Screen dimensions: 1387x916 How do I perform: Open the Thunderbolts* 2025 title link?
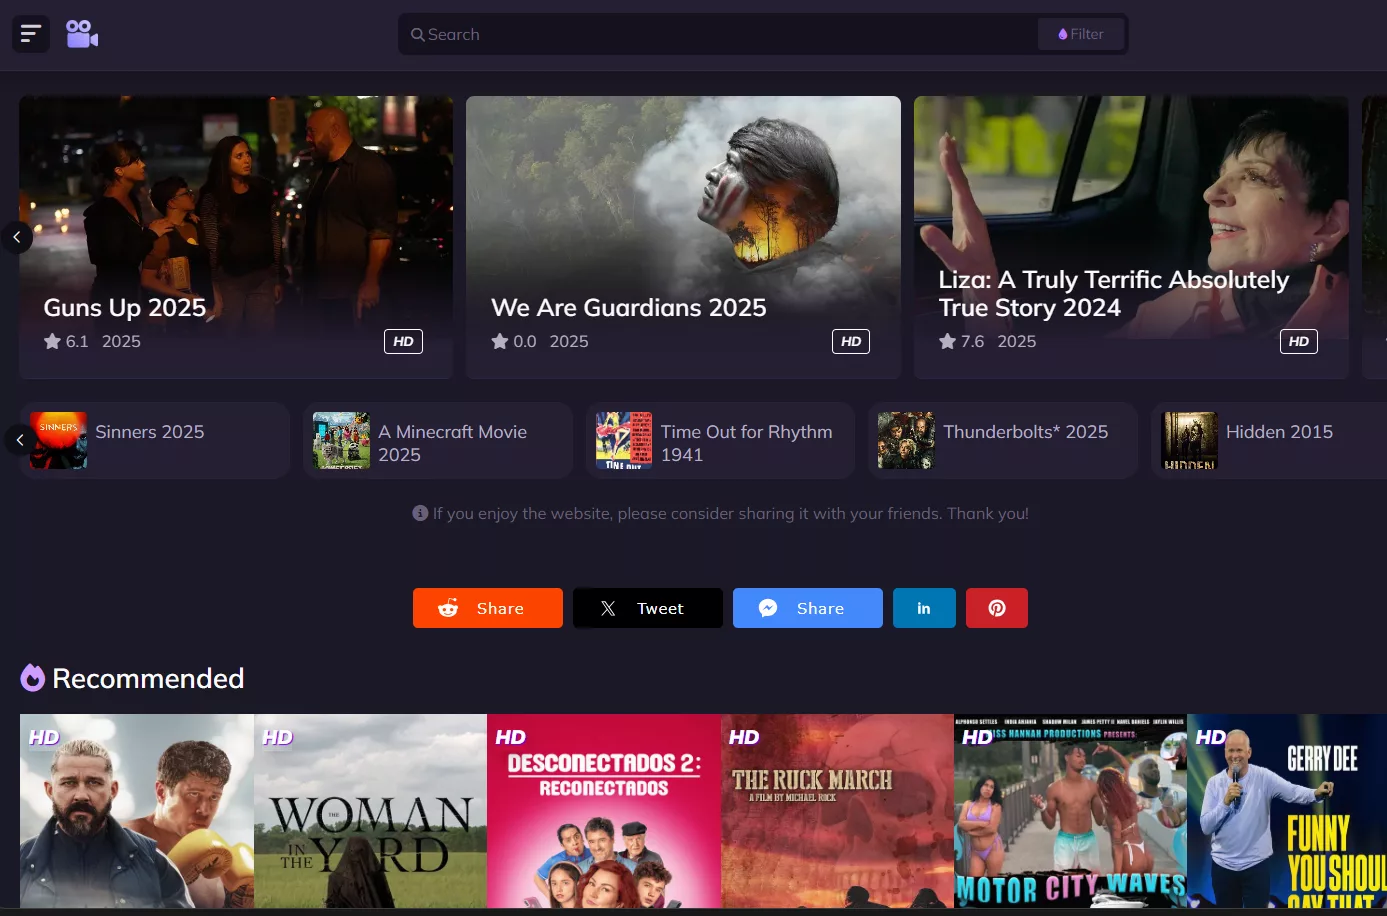[x=1025, y=432]
